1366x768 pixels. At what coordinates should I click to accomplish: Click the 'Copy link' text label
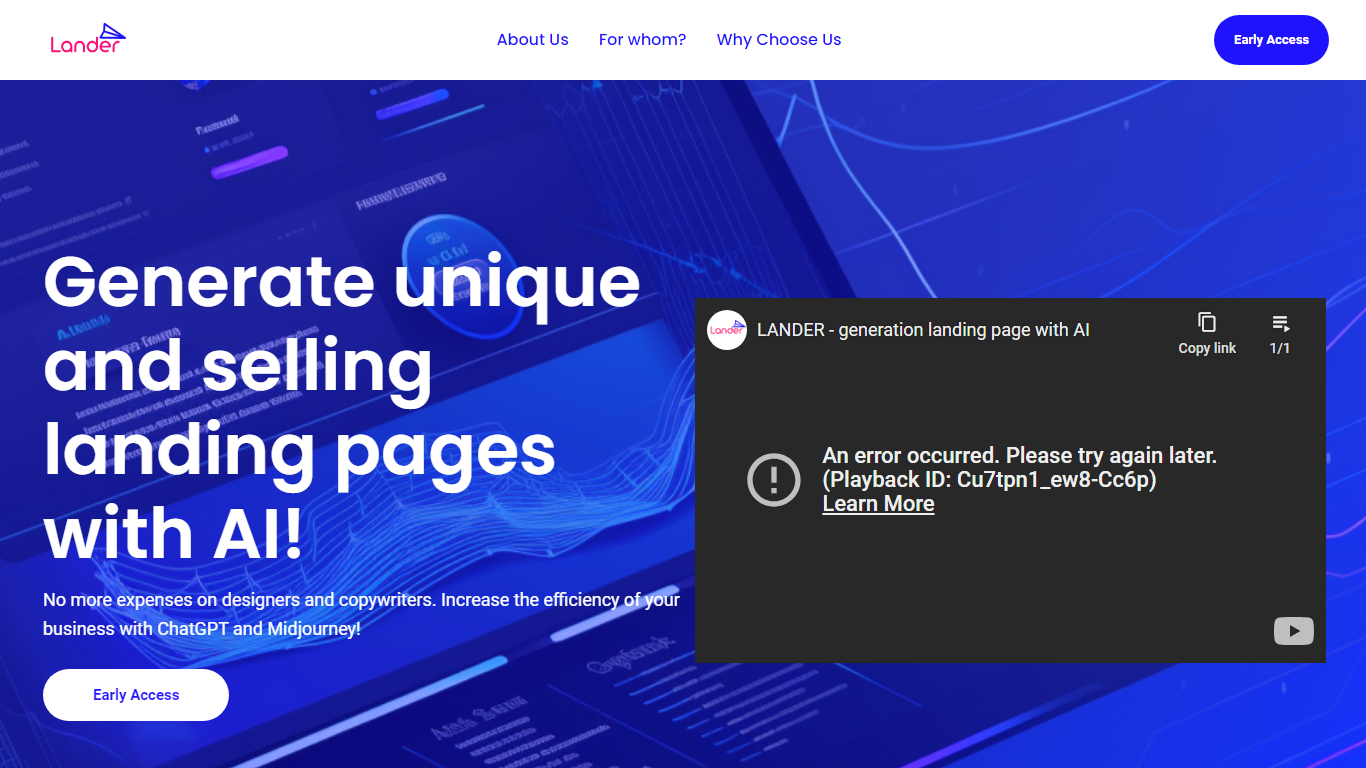tap(1207, 349)
